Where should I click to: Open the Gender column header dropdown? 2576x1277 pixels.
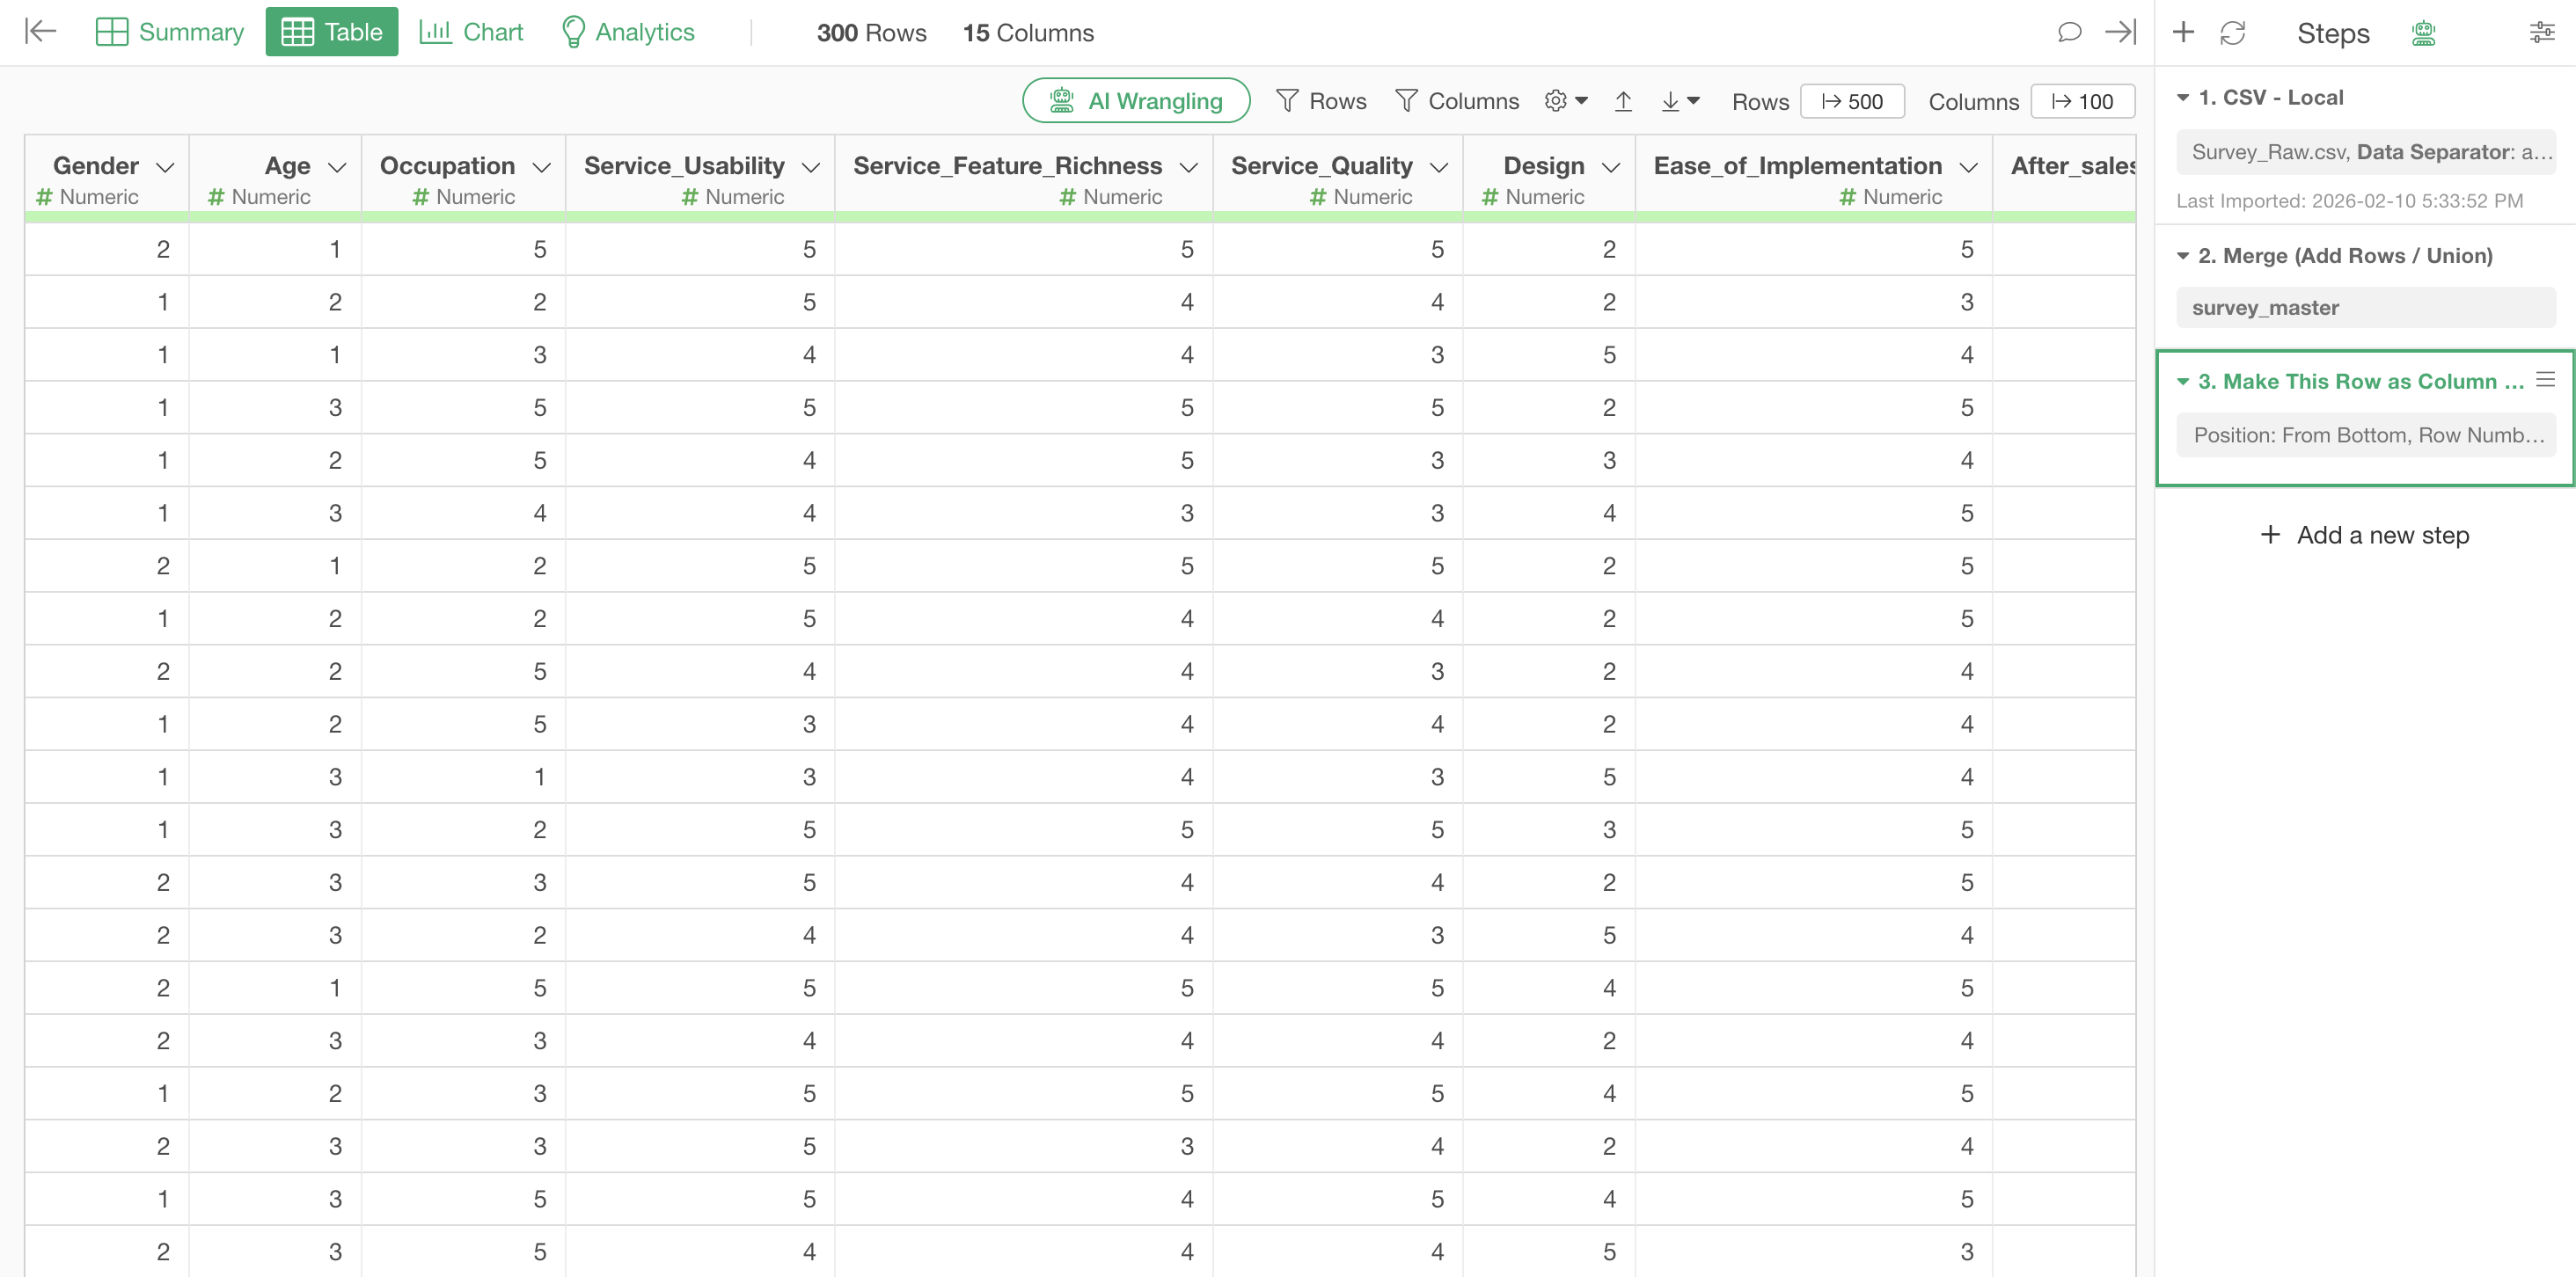point(166,167)
